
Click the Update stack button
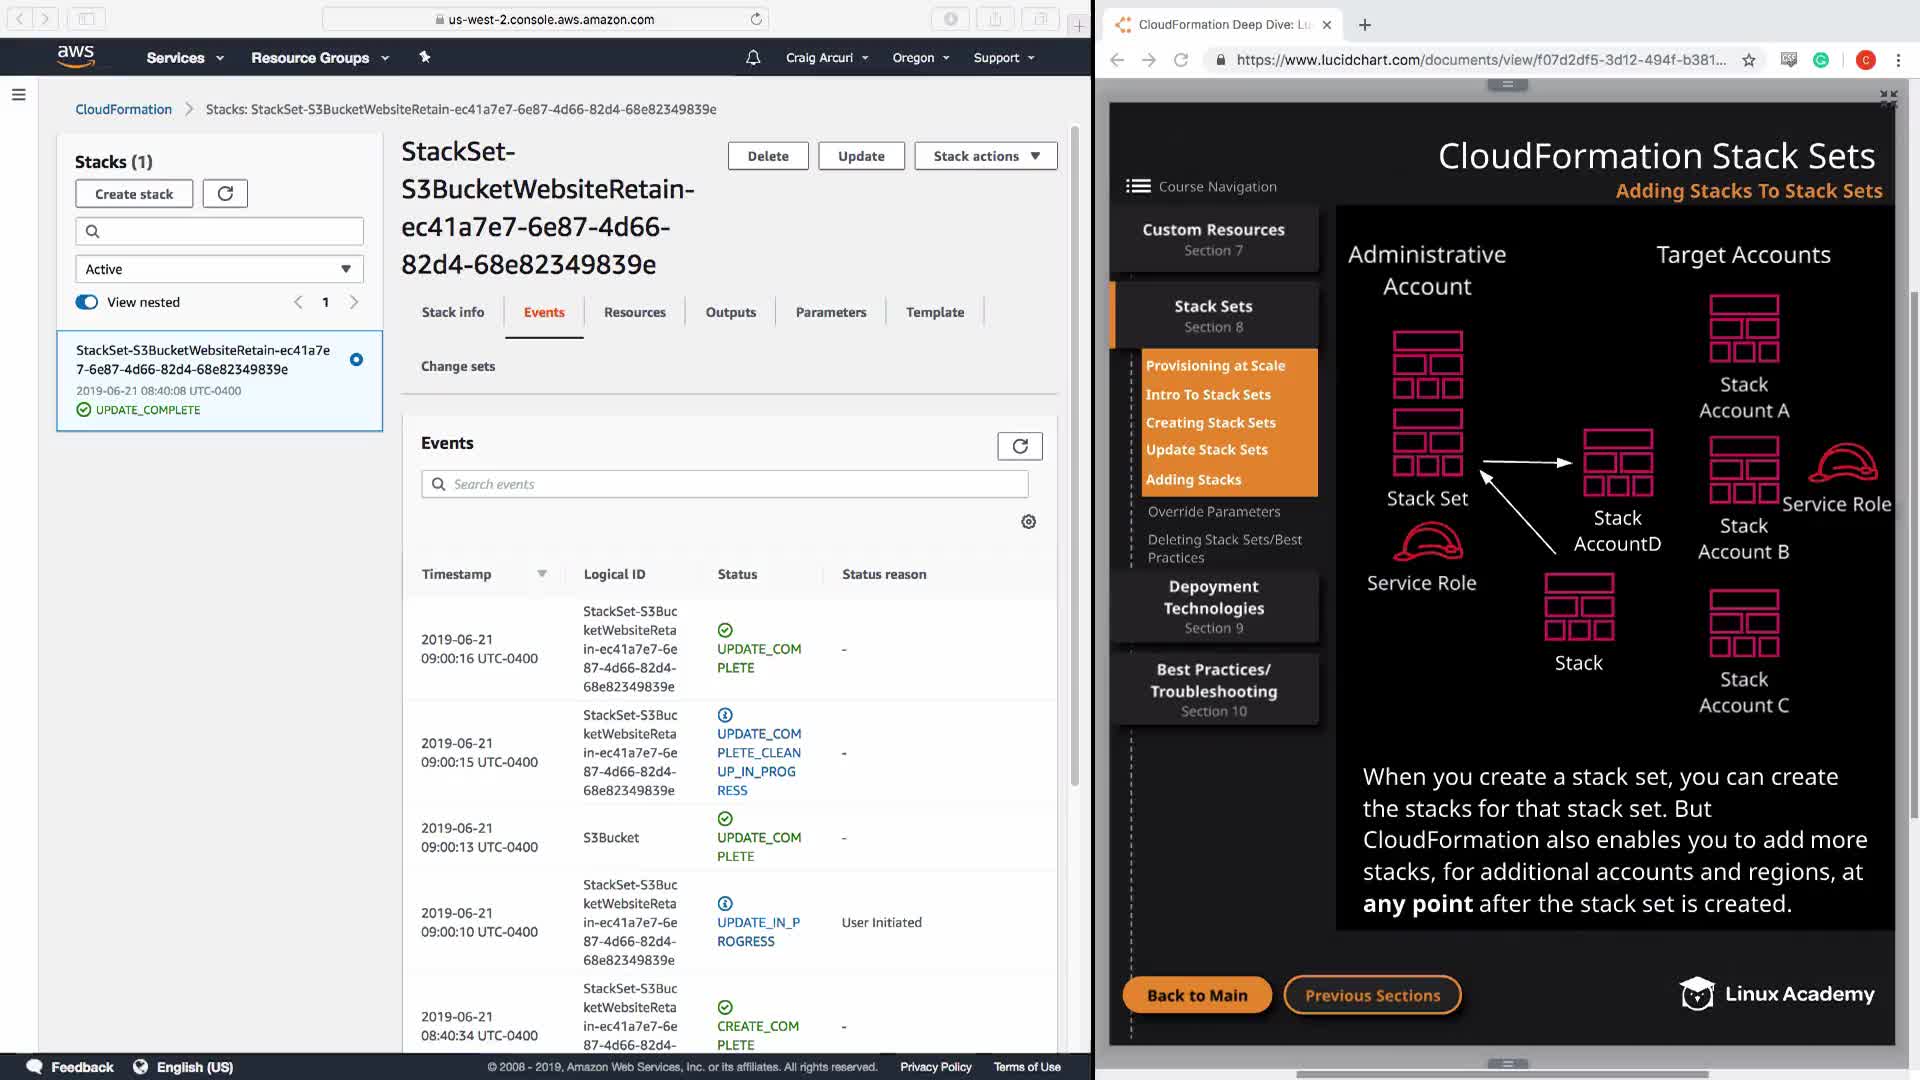tap(860, 156)
